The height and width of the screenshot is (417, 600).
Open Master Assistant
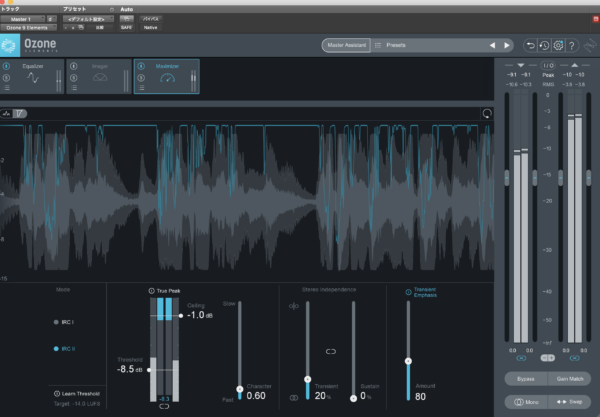[346, 45]
